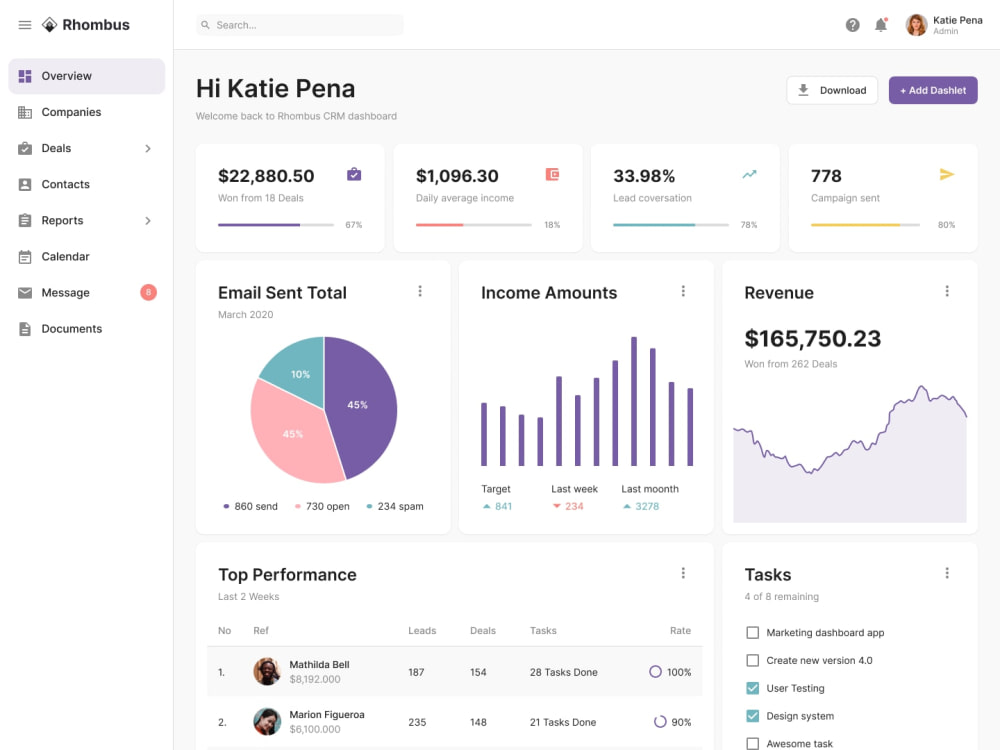Click the Message envelope icon
This screenshot has width=1000, height=750.
25,293
